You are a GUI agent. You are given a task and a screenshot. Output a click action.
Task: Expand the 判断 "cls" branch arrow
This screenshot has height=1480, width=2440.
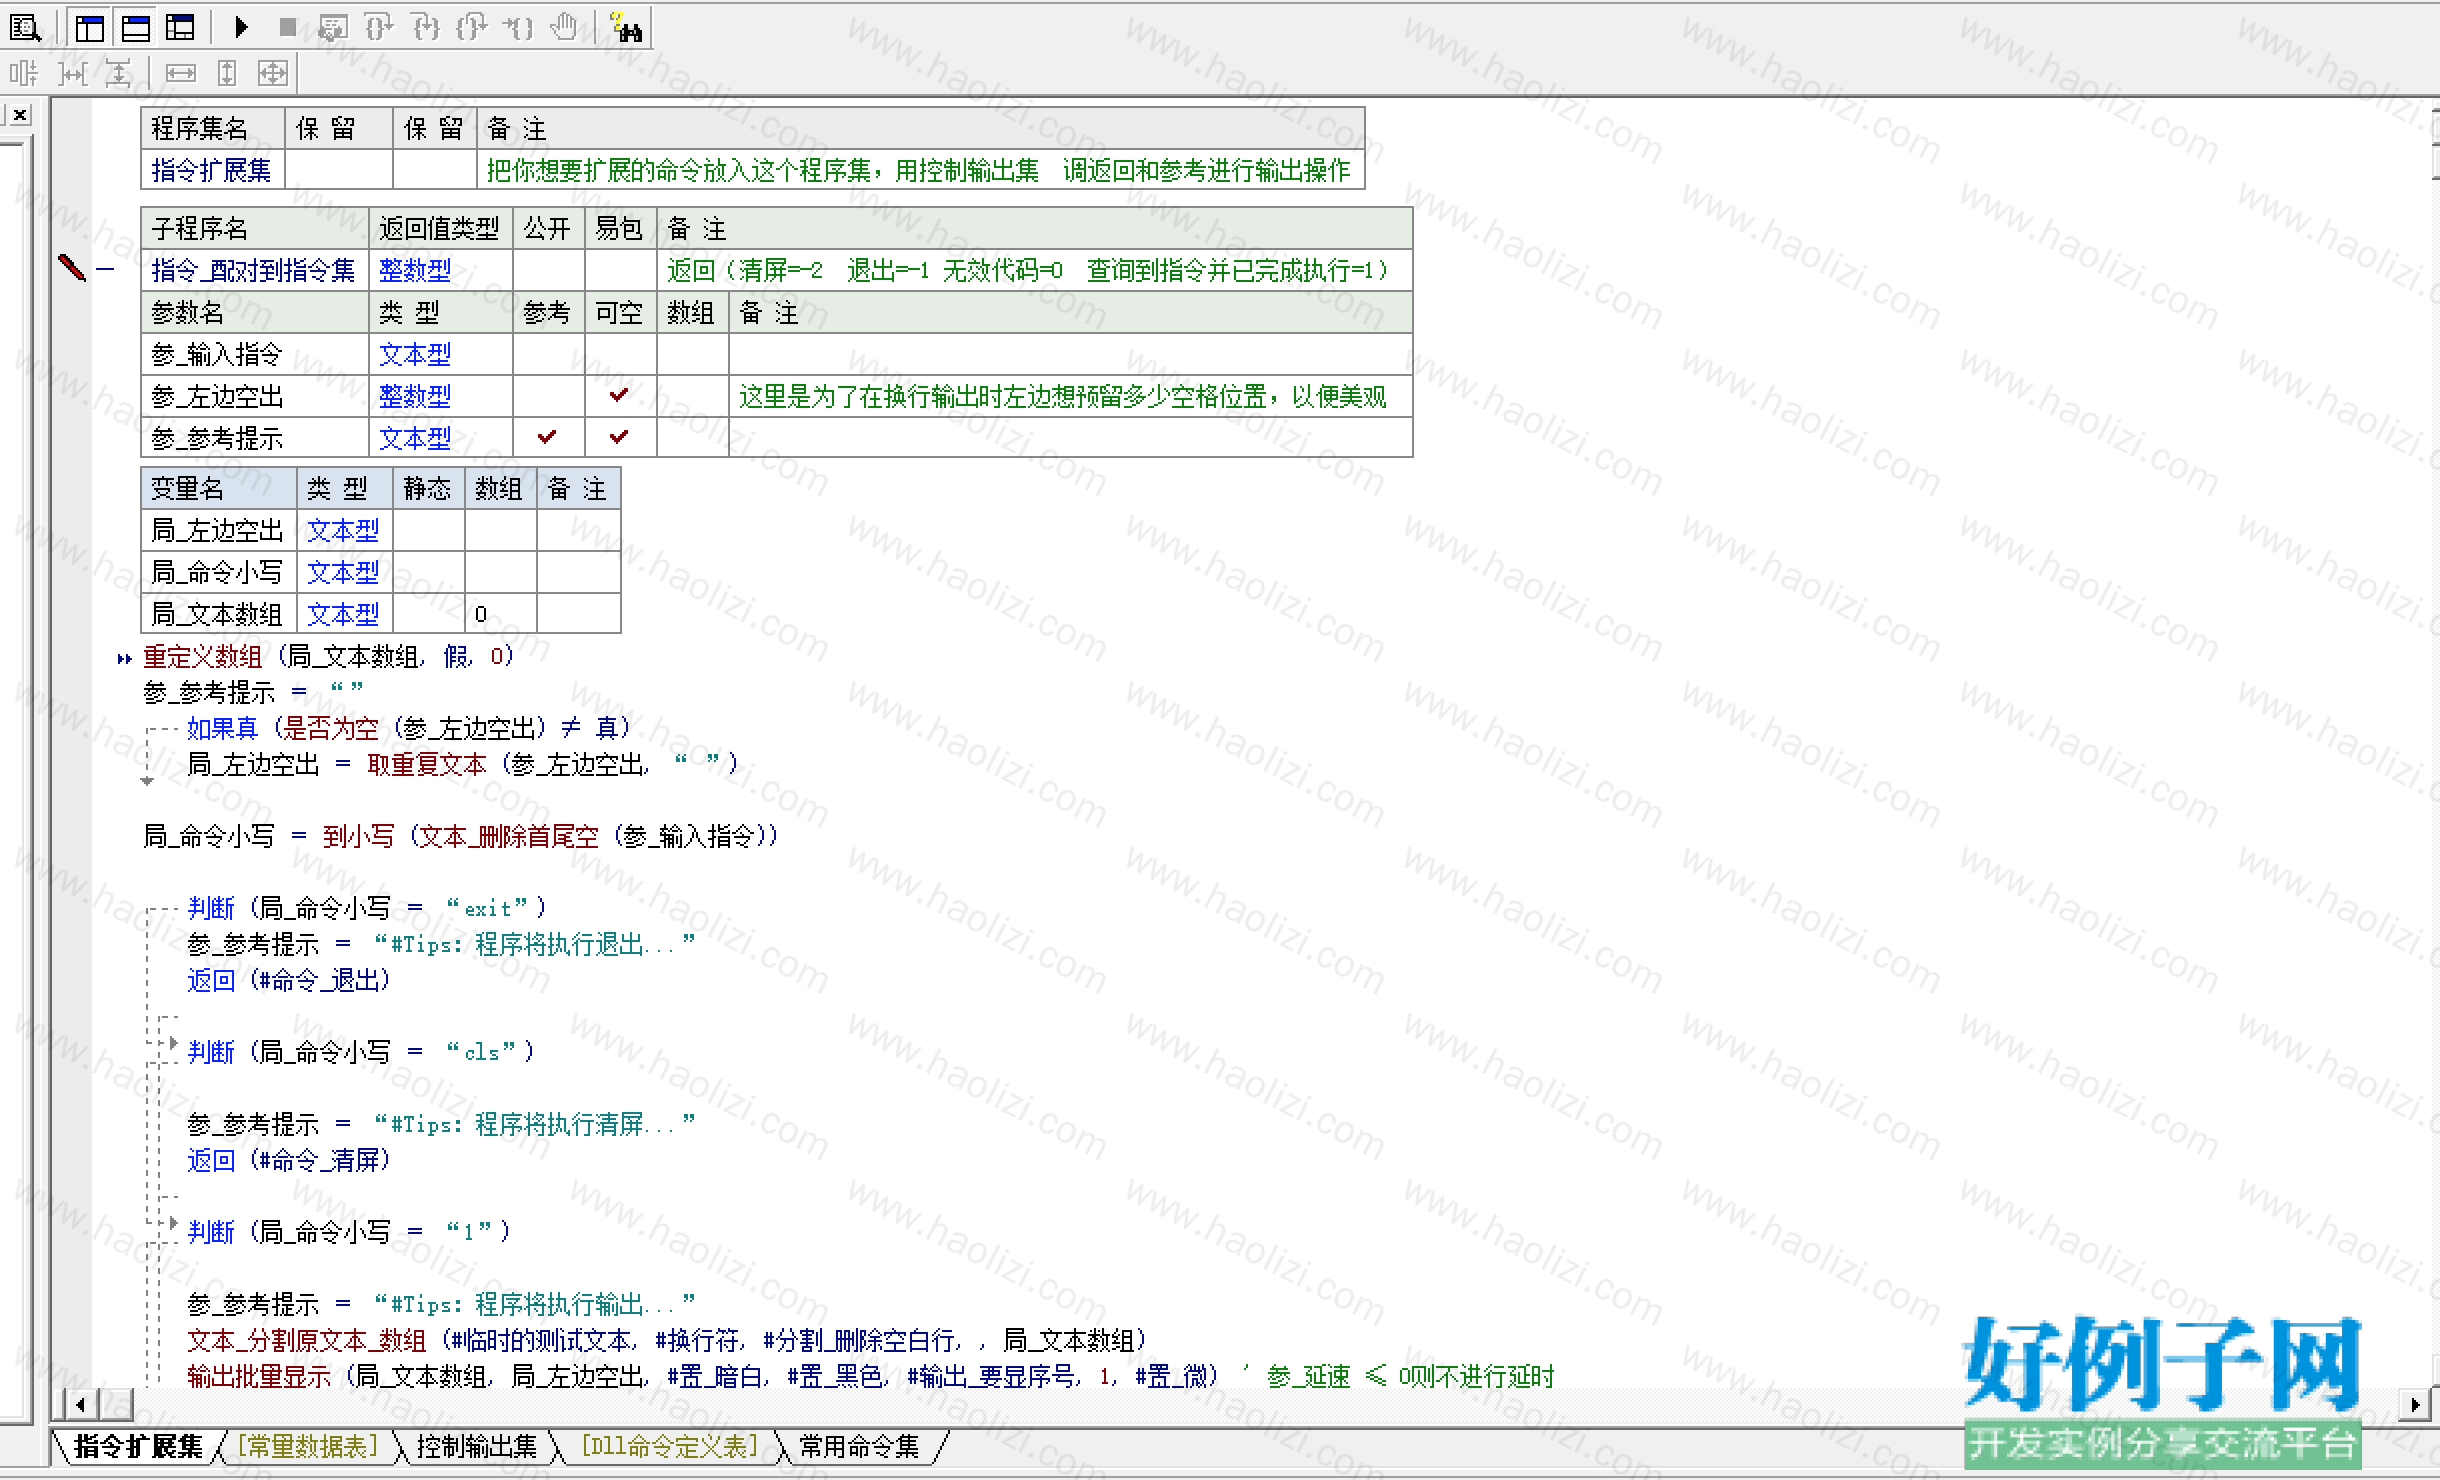tap(172, 1045)
